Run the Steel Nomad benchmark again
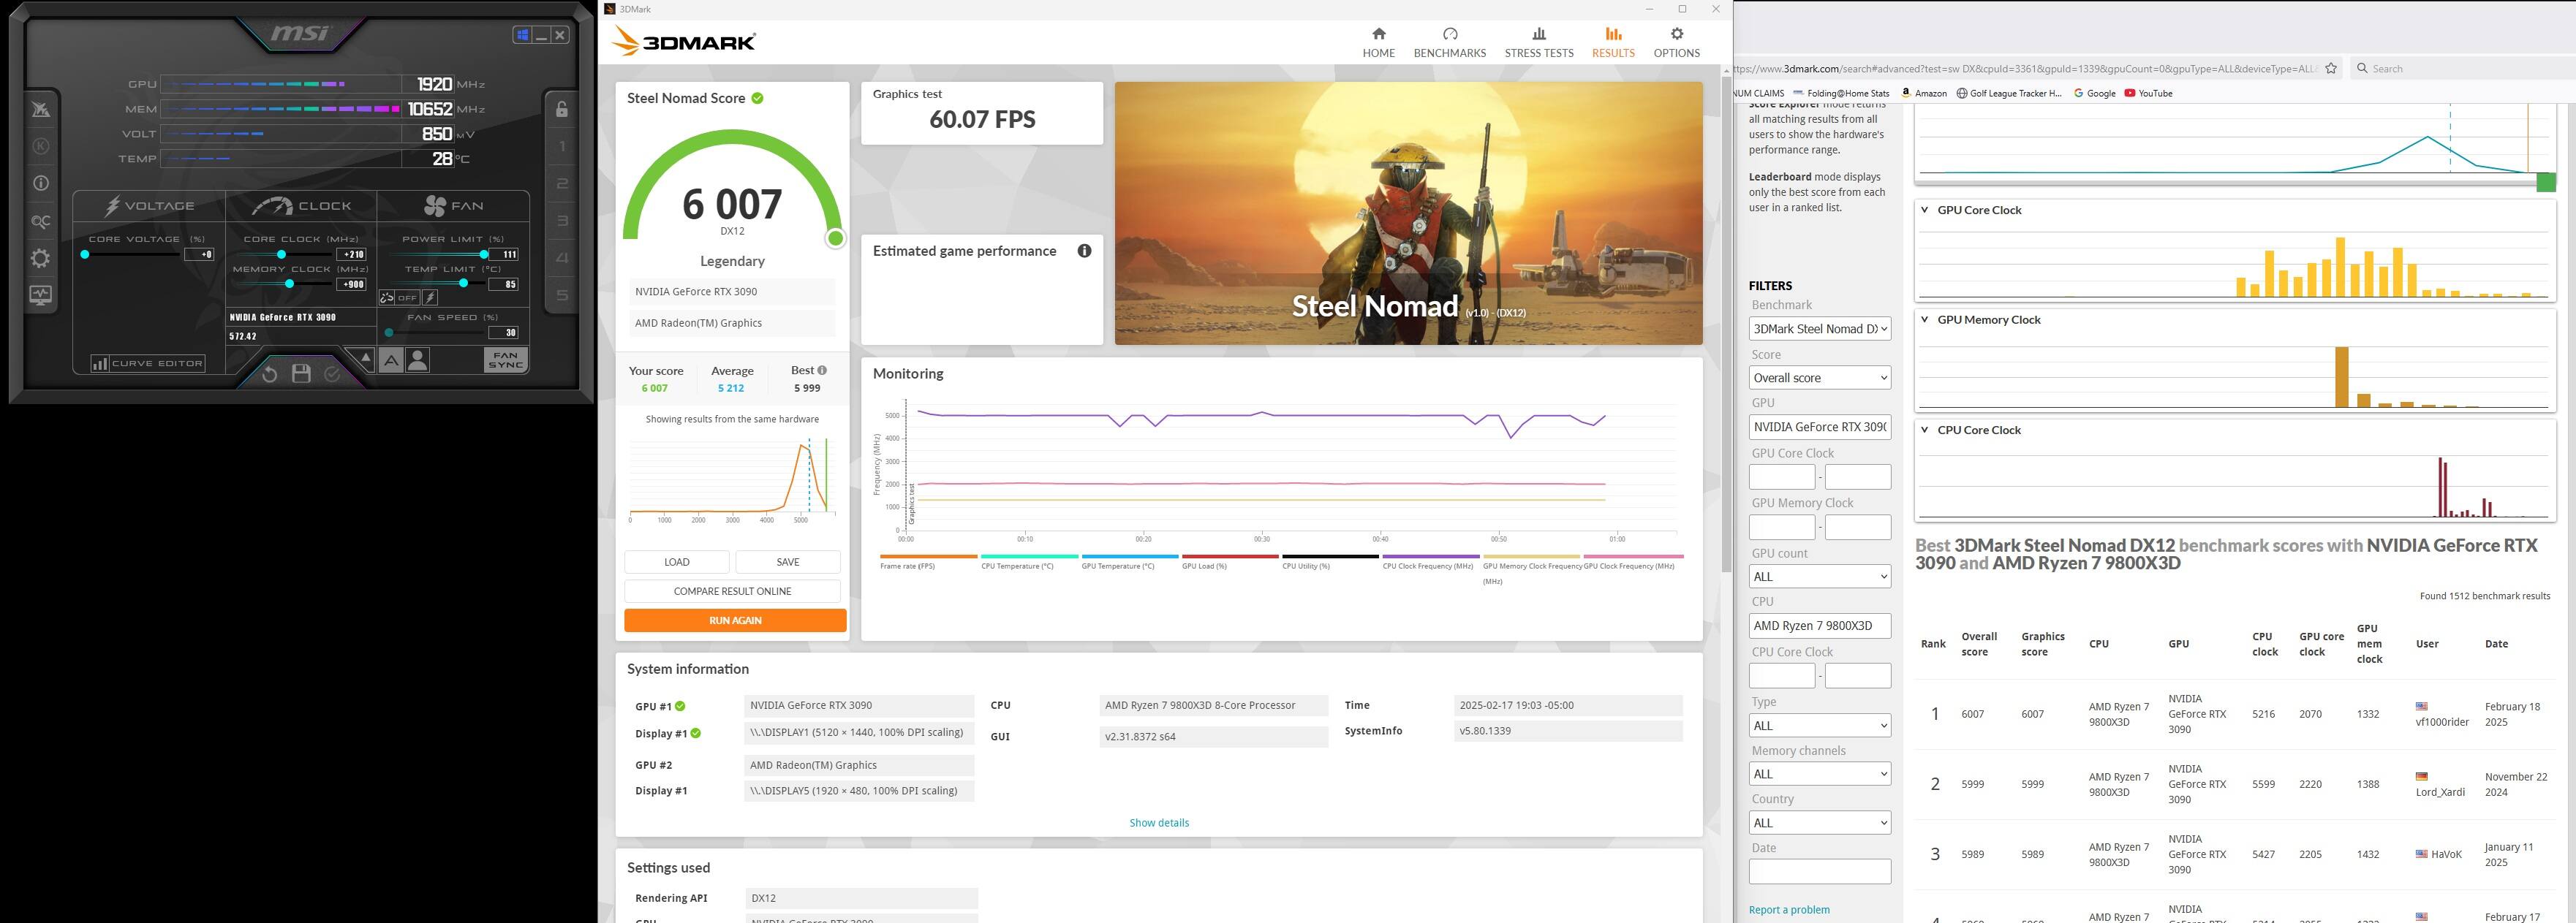 click(x=735, y=621)
